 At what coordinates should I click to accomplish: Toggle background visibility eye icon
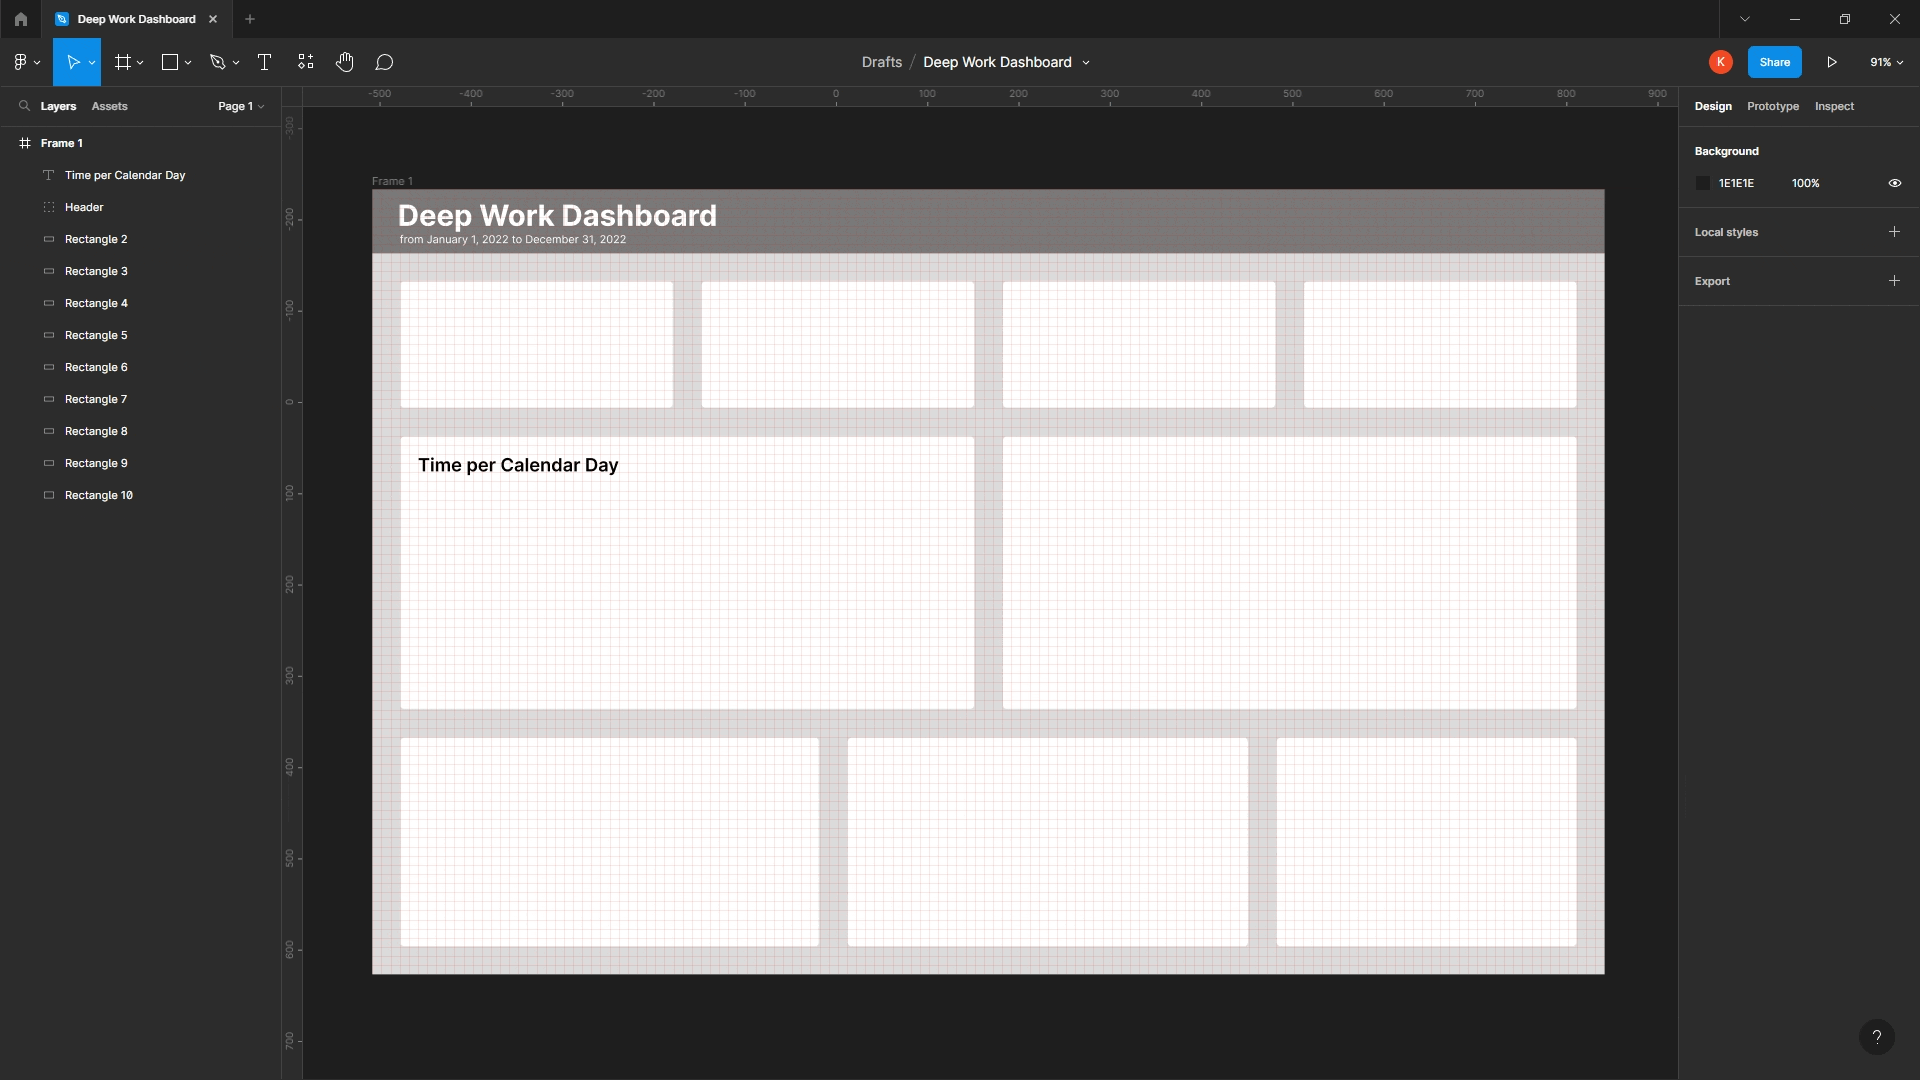click(x=1894, y=183)
